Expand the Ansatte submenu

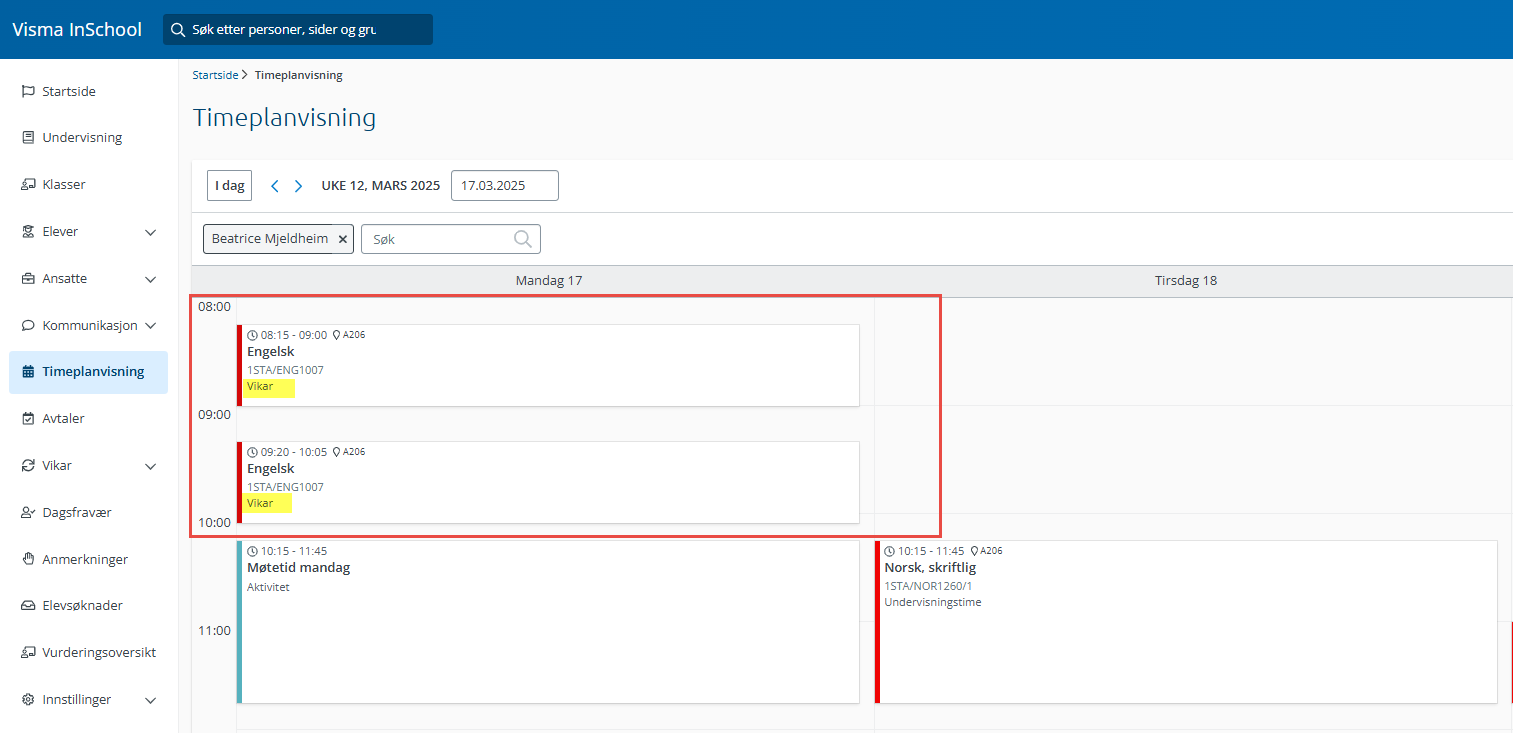point(151,279)
